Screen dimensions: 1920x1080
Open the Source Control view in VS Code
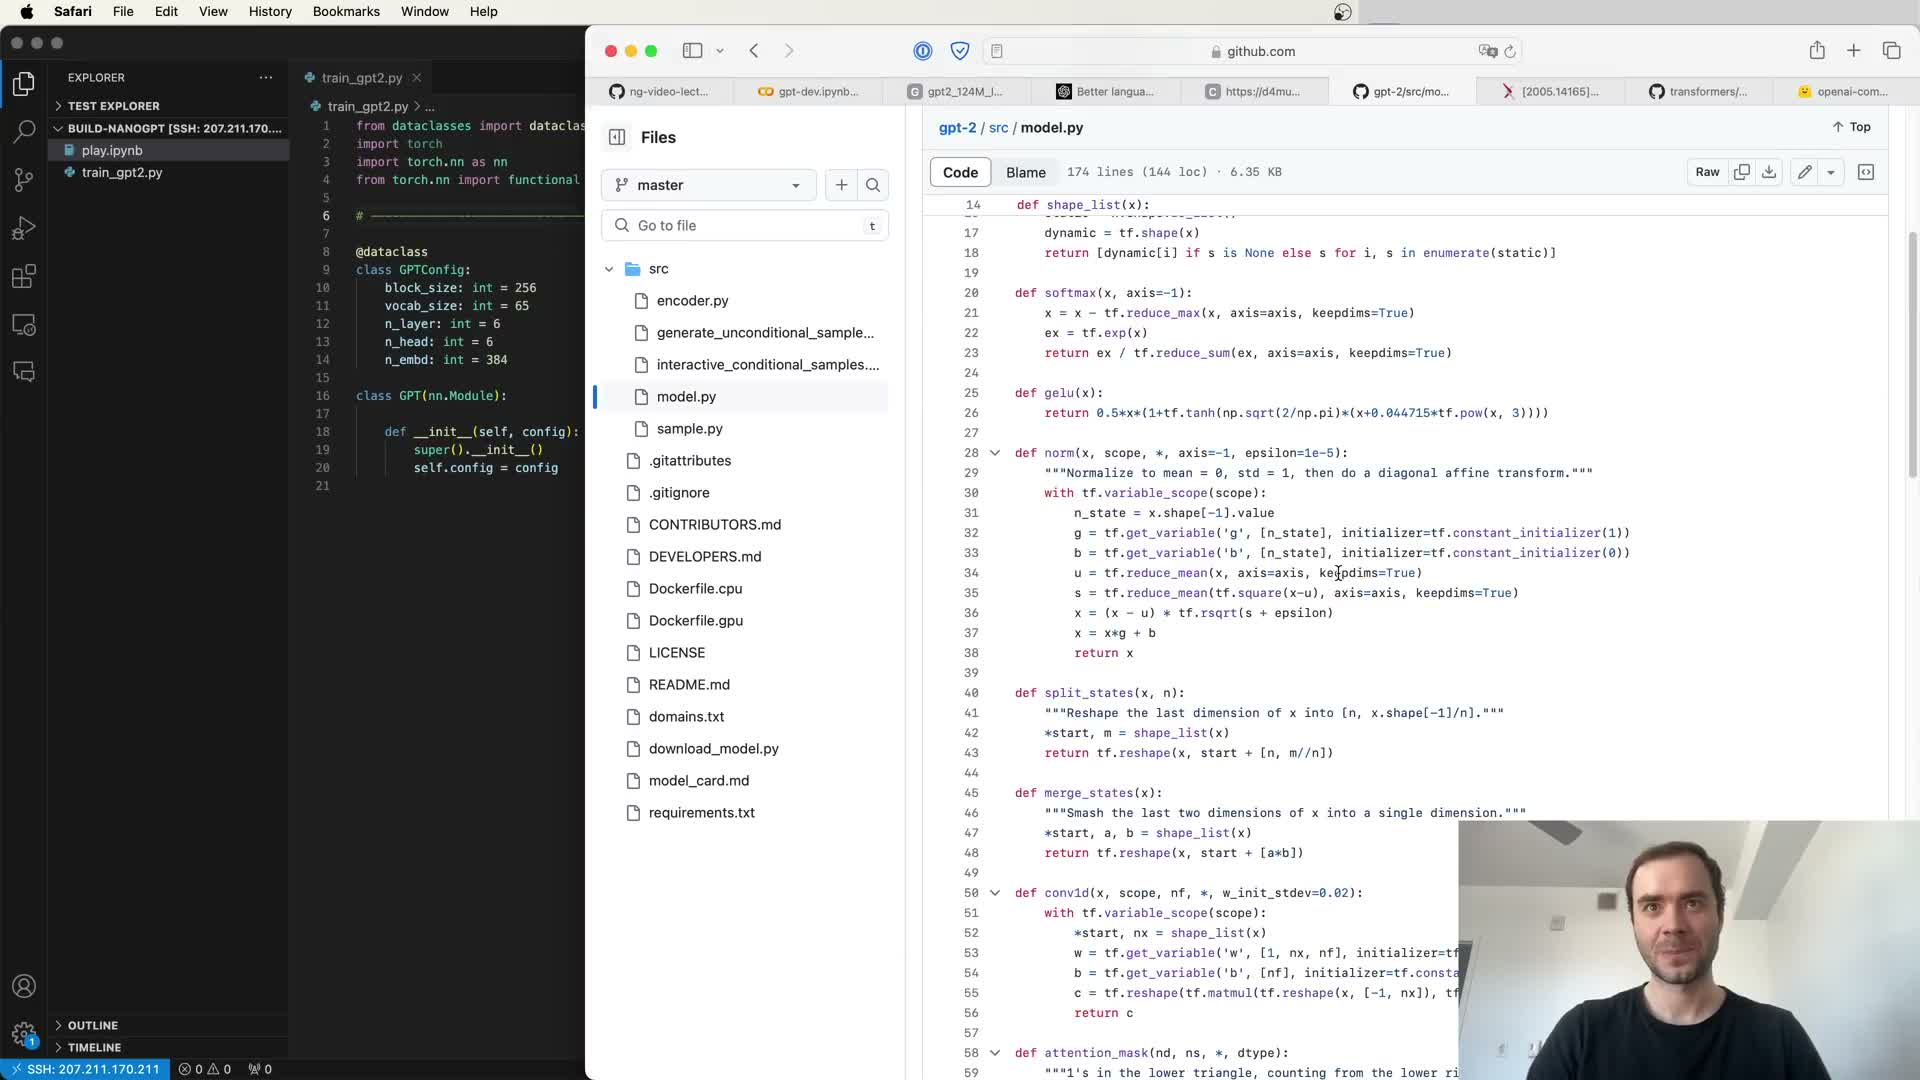(x=24, y=179)
